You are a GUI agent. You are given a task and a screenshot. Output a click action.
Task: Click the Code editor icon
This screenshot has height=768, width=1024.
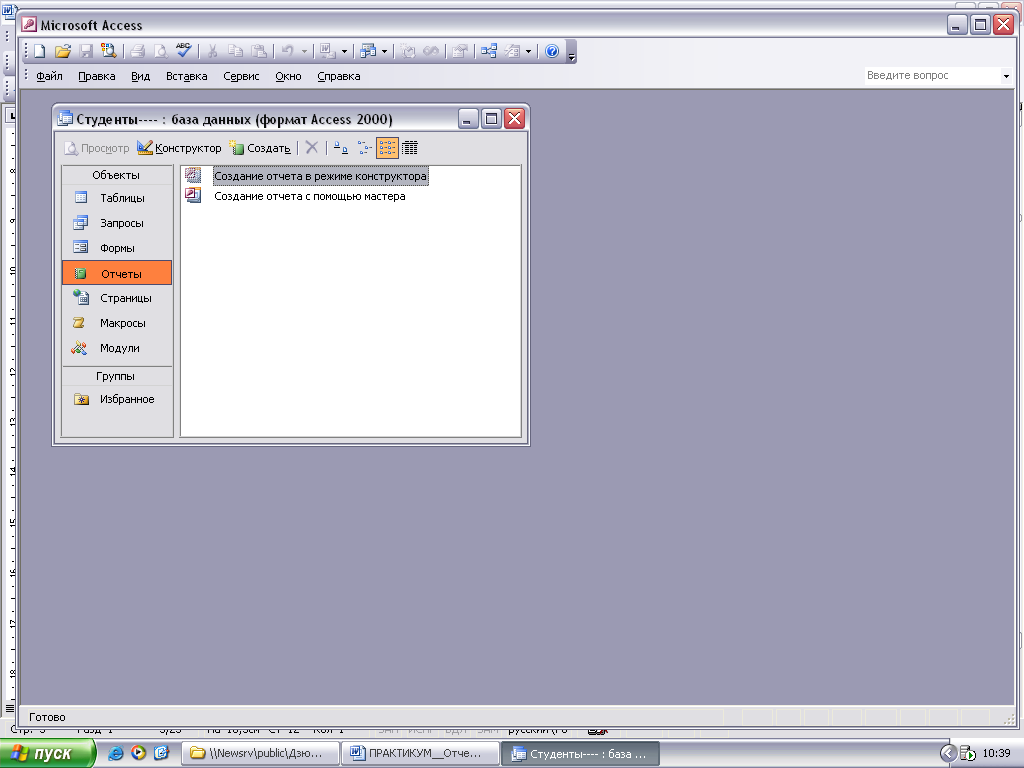tap(408, 51)
